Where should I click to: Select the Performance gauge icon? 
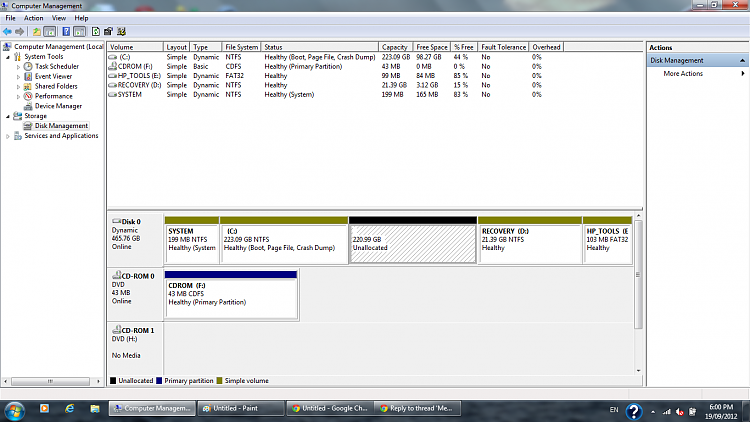28,96
